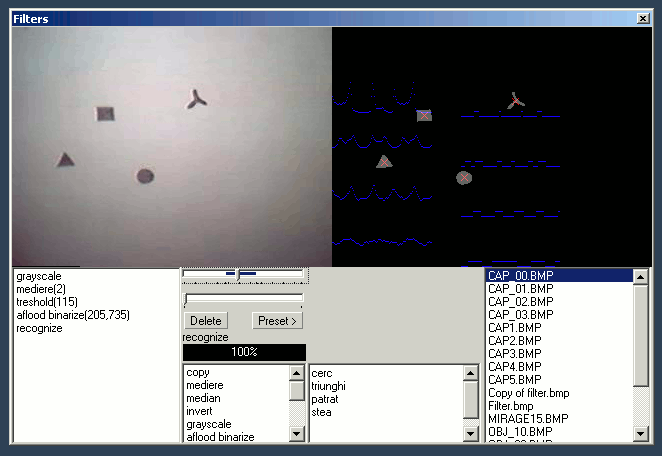Click the lower parameter slider handle

(186, 299)
